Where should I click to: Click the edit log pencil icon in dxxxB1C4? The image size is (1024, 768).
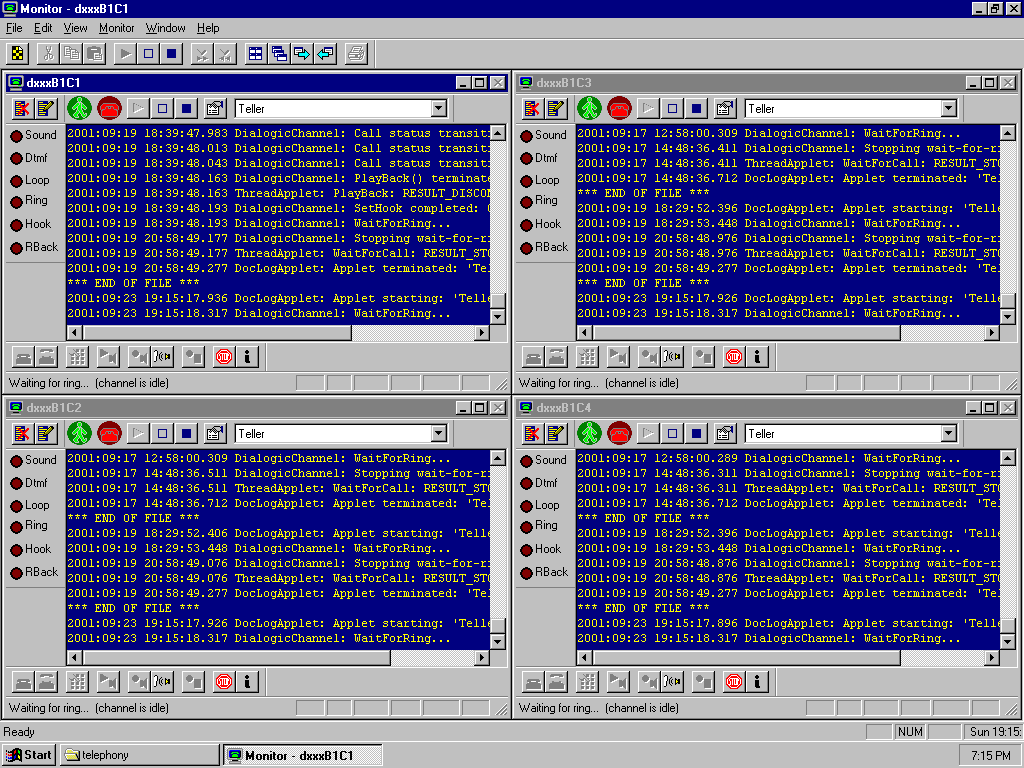556,433
